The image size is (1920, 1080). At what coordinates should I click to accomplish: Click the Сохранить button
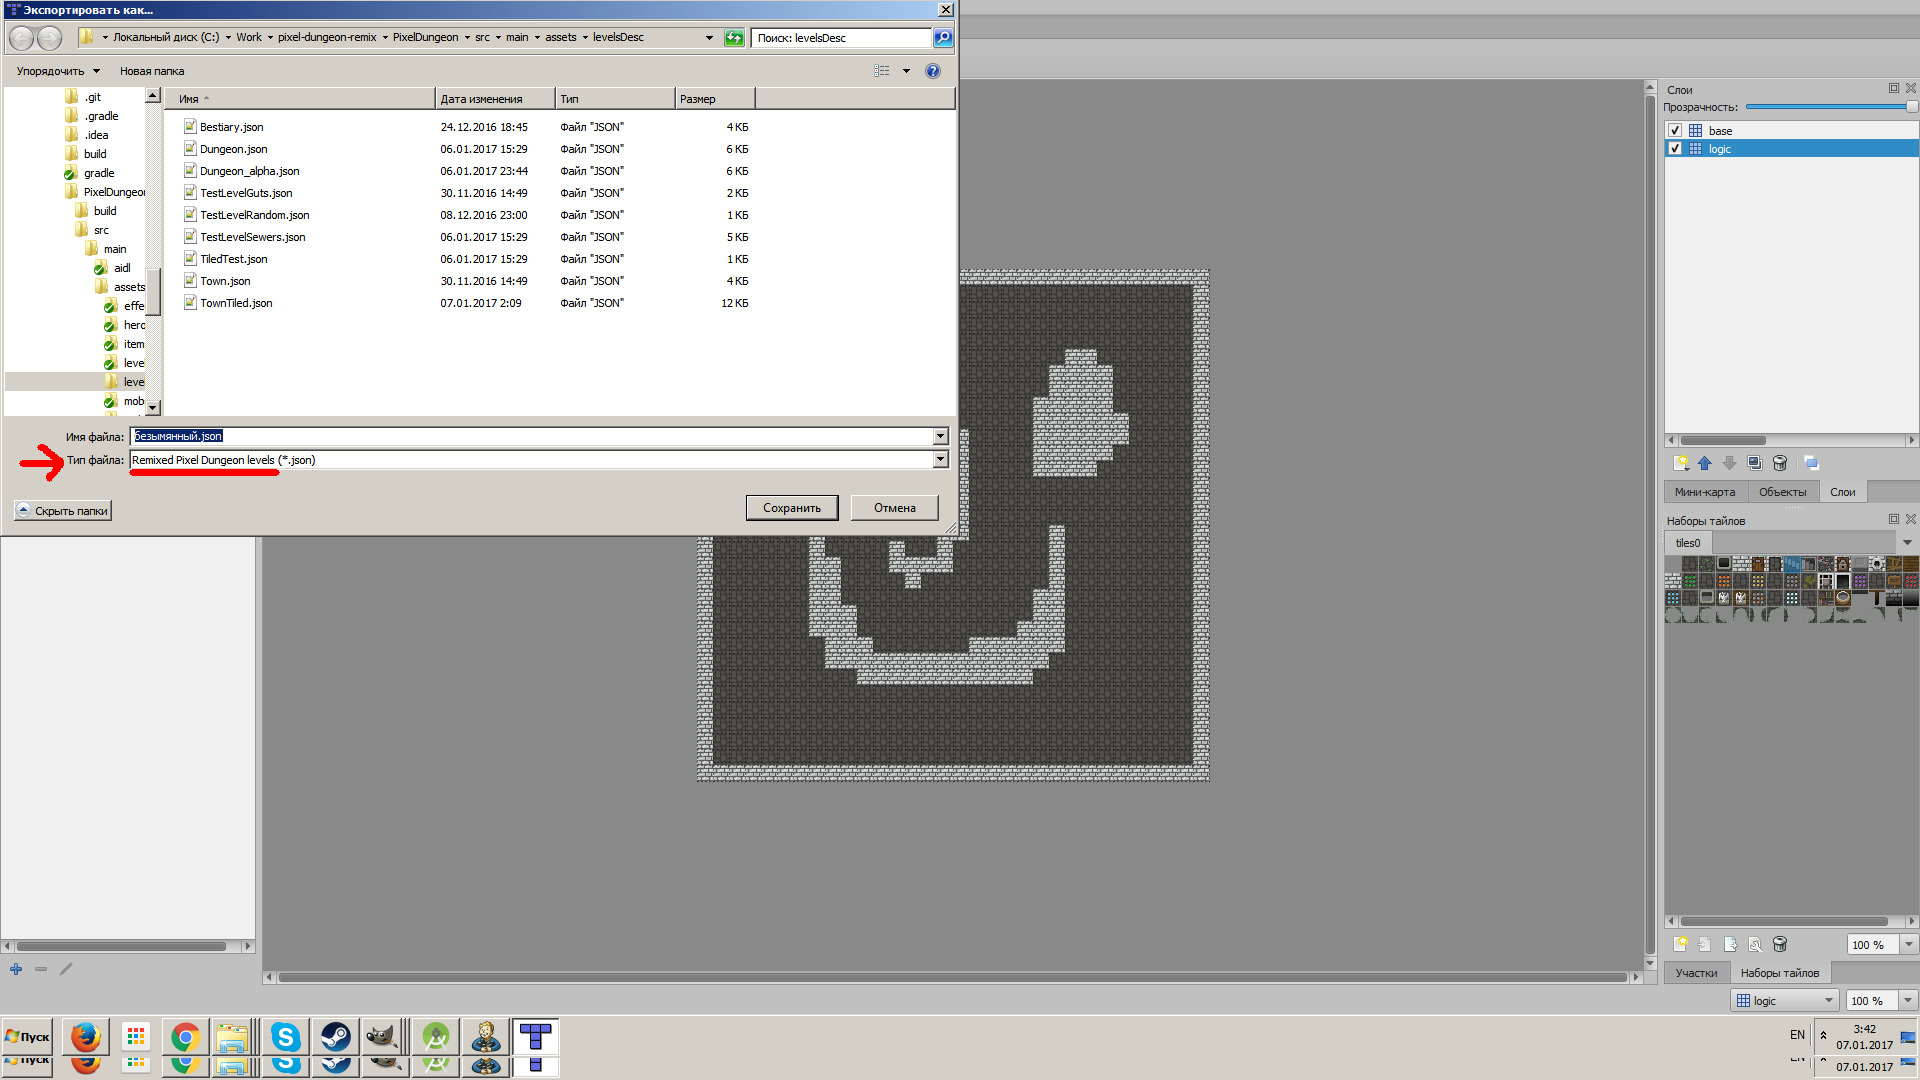[791, 508]
